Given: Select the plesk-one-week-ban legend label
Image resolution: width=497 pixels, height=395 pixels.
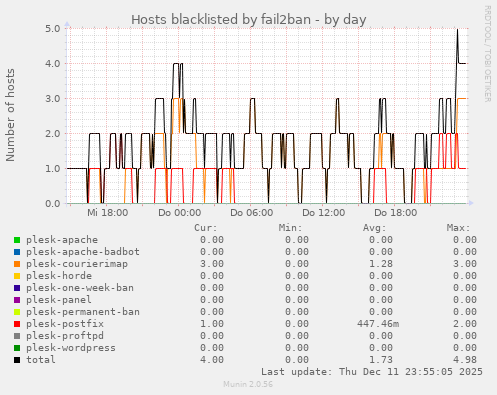Looking at the screenshot, I should (80, 288).
